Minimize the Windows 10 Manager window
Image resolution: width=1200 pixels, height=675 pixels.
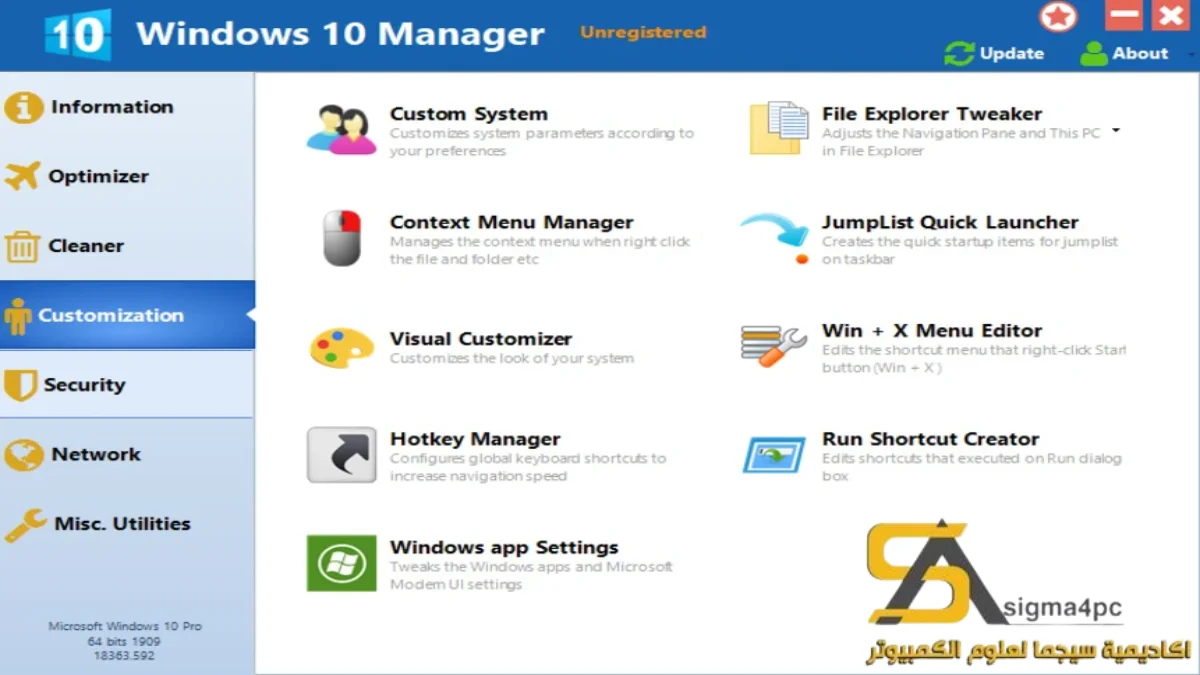click(x=1124, y=15)
